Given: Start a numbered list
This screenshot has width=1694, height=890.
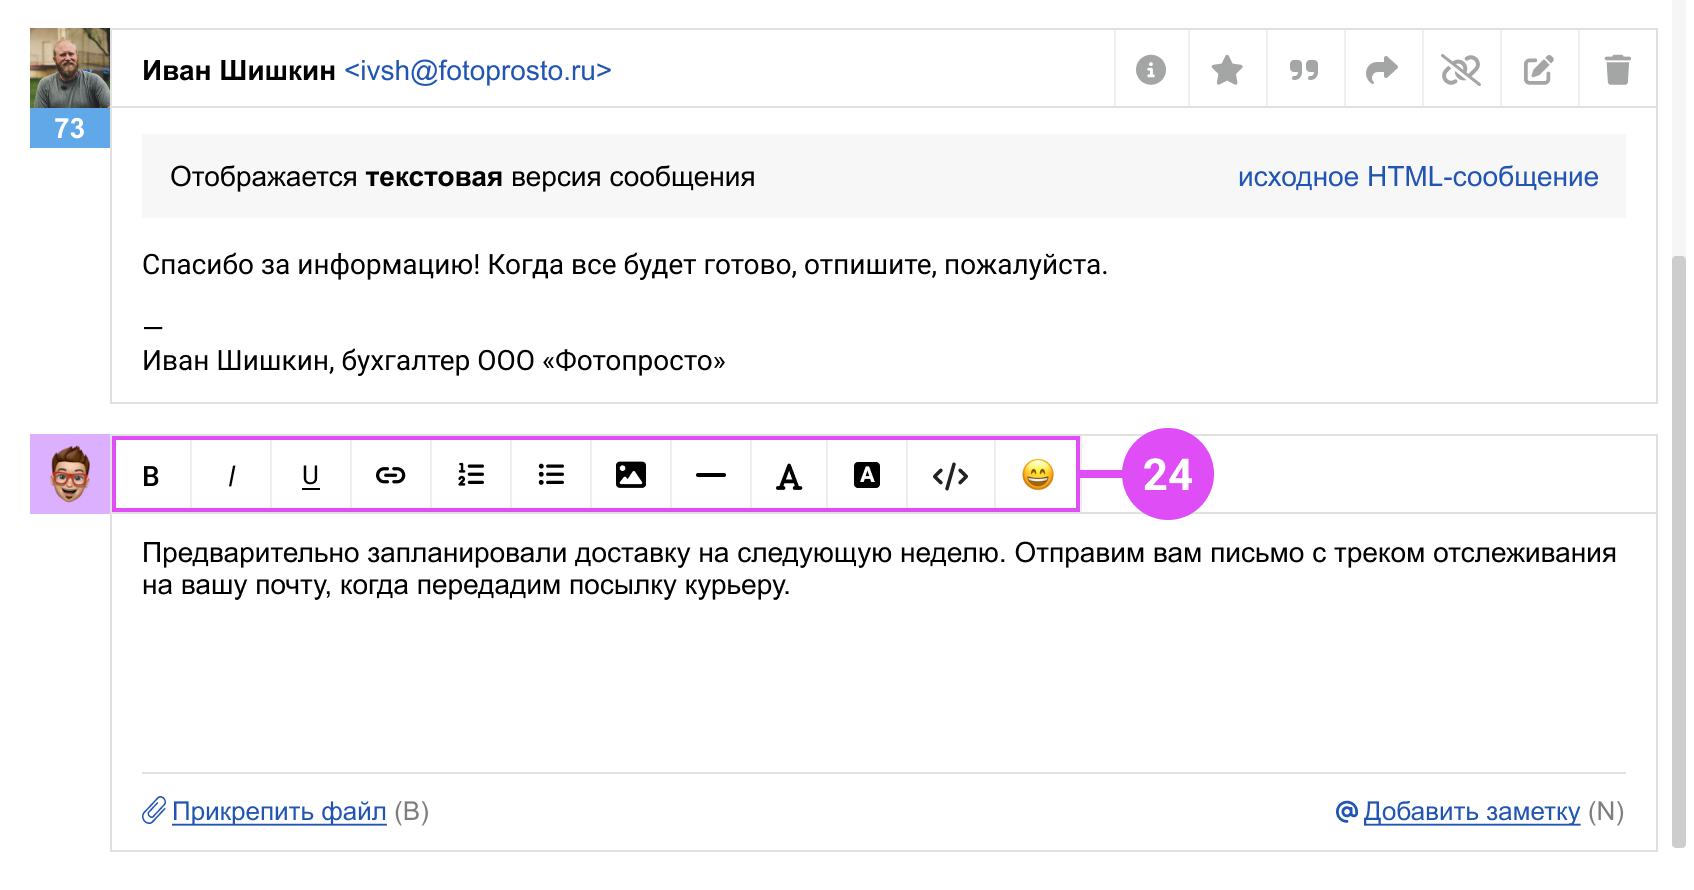Looking at the screenshot, I should 471,475.
